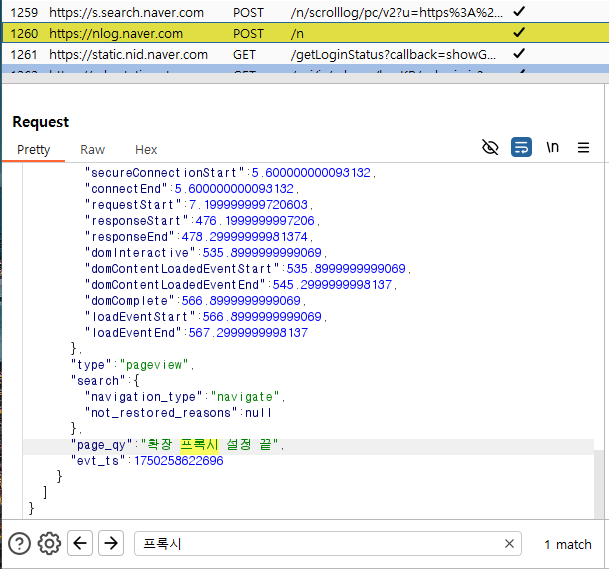609x569 pixels.
Task: Click secureConnectionStart value
Action: click(311, 173)
